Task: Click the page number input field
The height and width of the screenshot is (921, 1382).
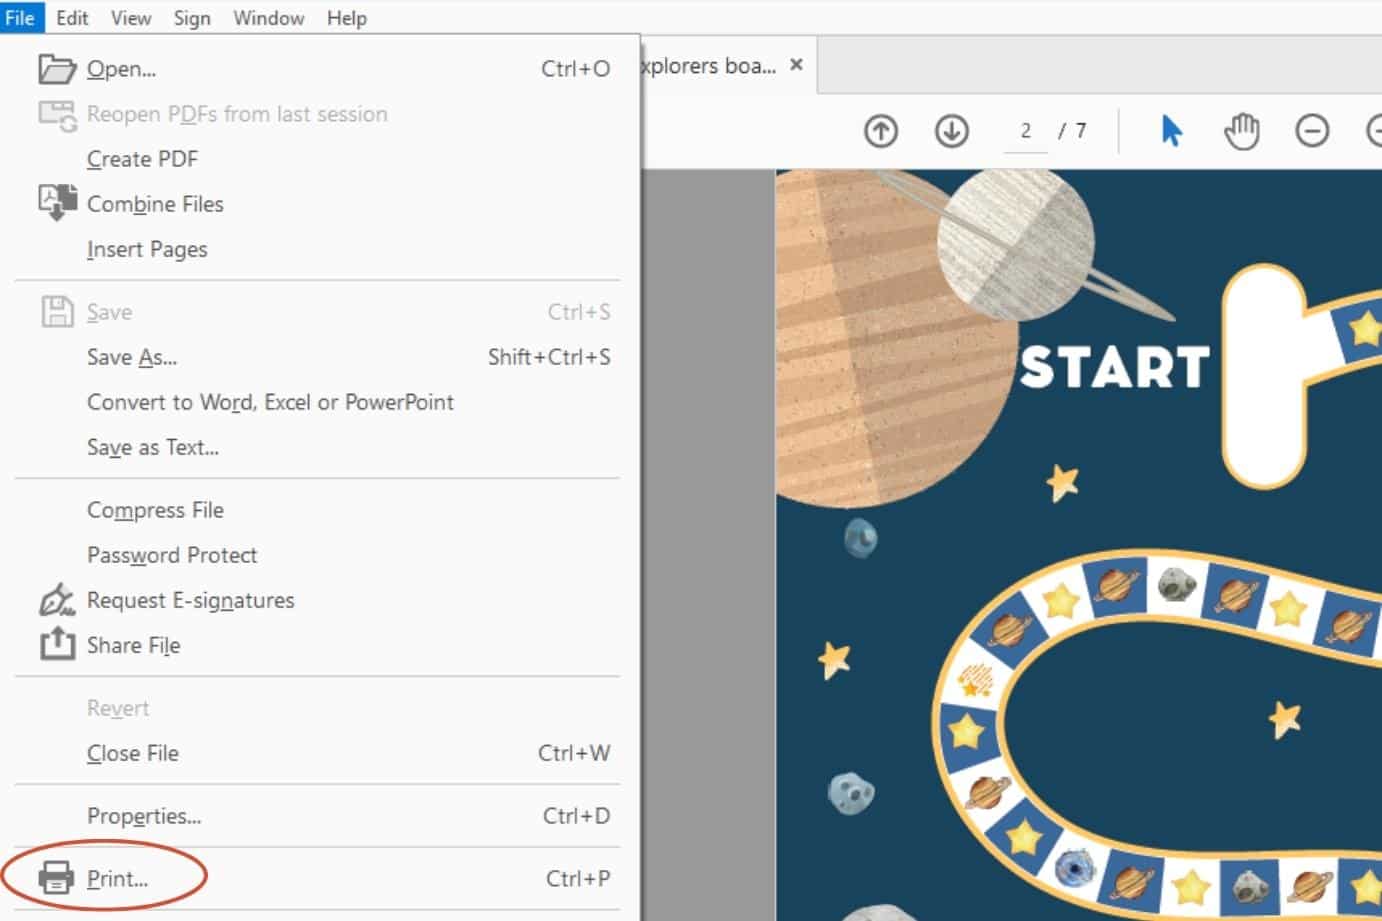Action: tap(1023, 130)
